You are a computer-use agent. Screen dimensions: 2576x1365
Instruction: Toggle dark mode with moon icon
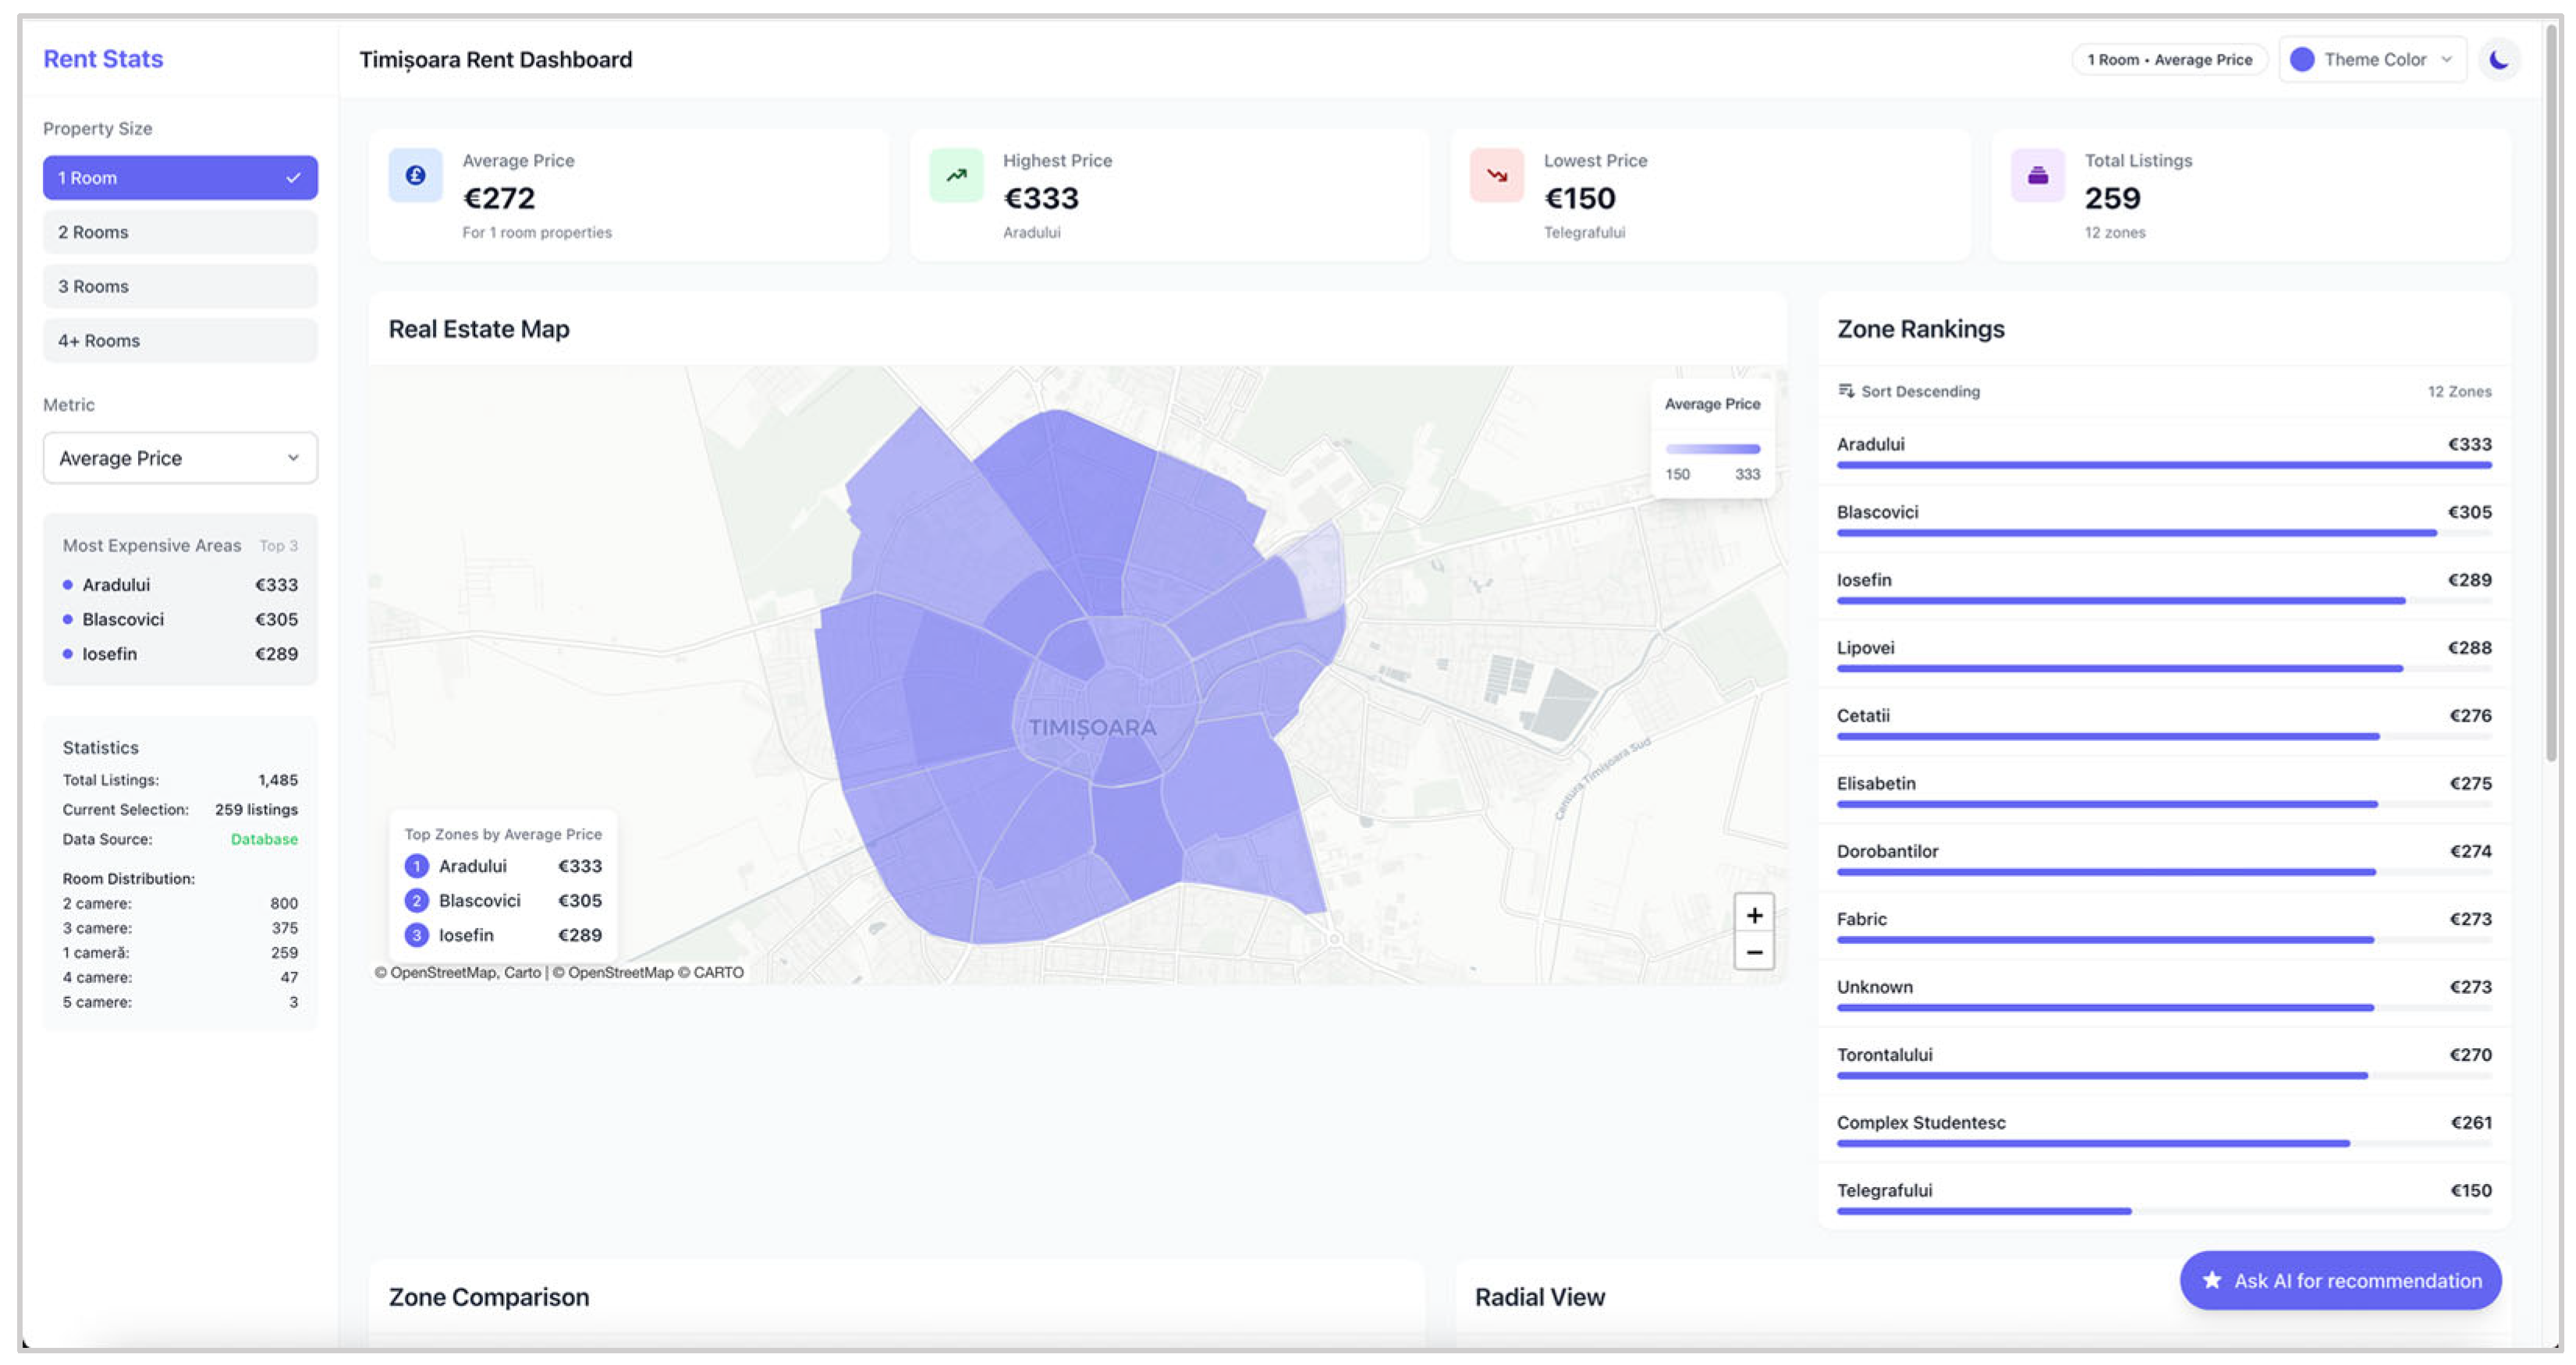click(2498, 60)
